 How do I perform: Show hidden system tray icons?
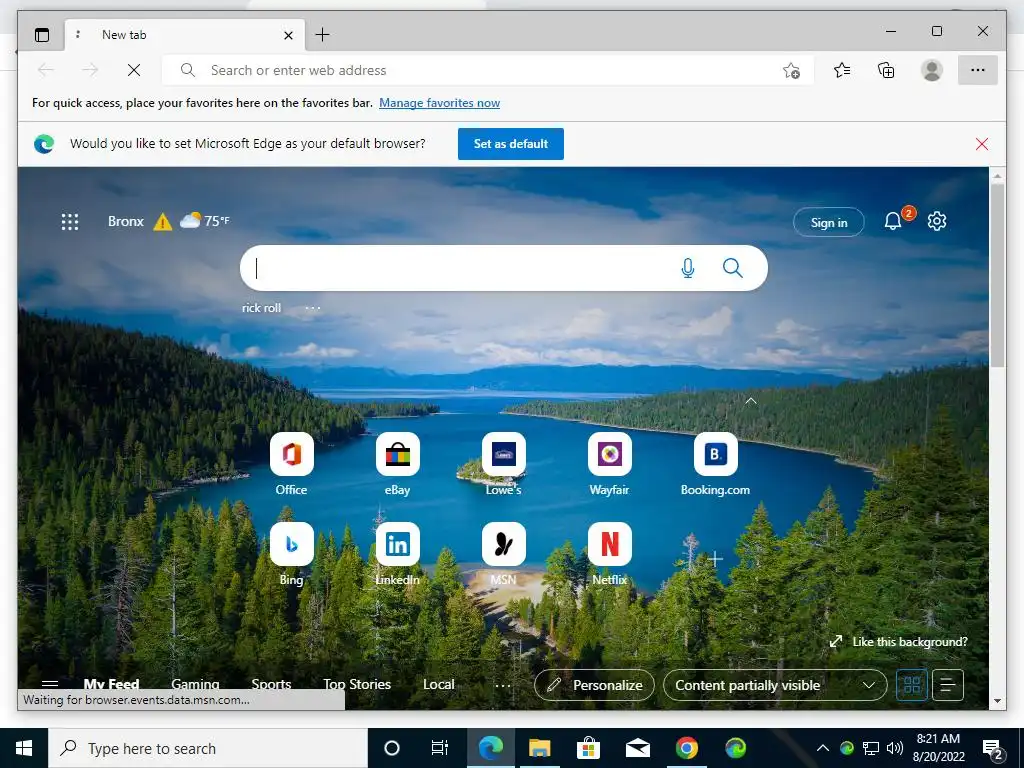coord(823,748)
